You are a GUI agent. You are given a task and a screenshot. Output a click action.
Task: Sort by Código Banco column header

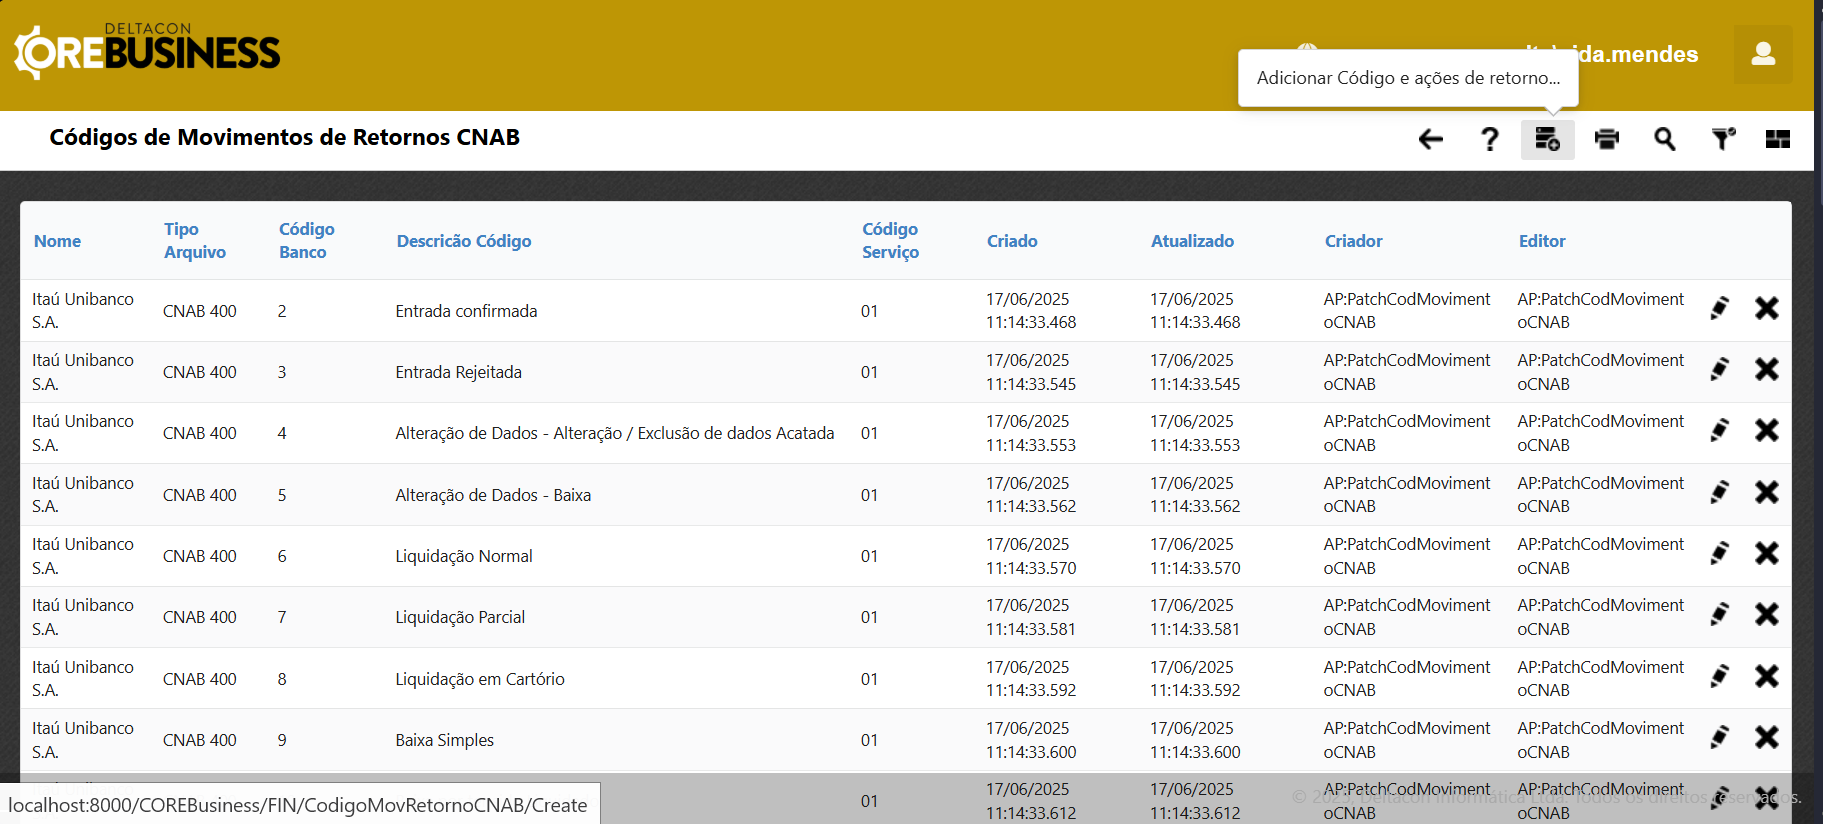306,241
